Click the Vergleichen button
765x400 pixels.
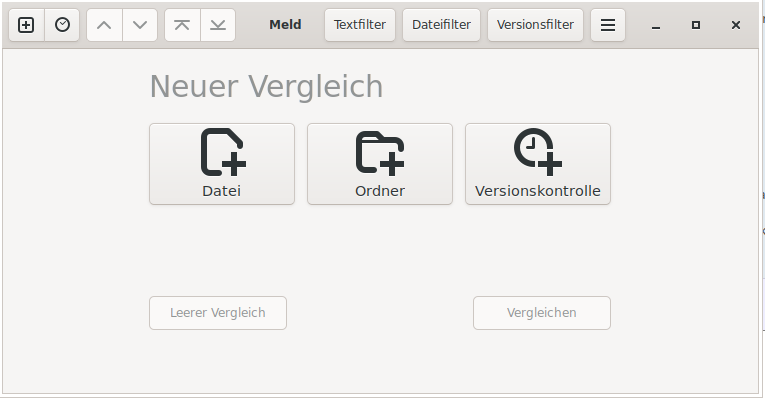[x=541, y=313]
